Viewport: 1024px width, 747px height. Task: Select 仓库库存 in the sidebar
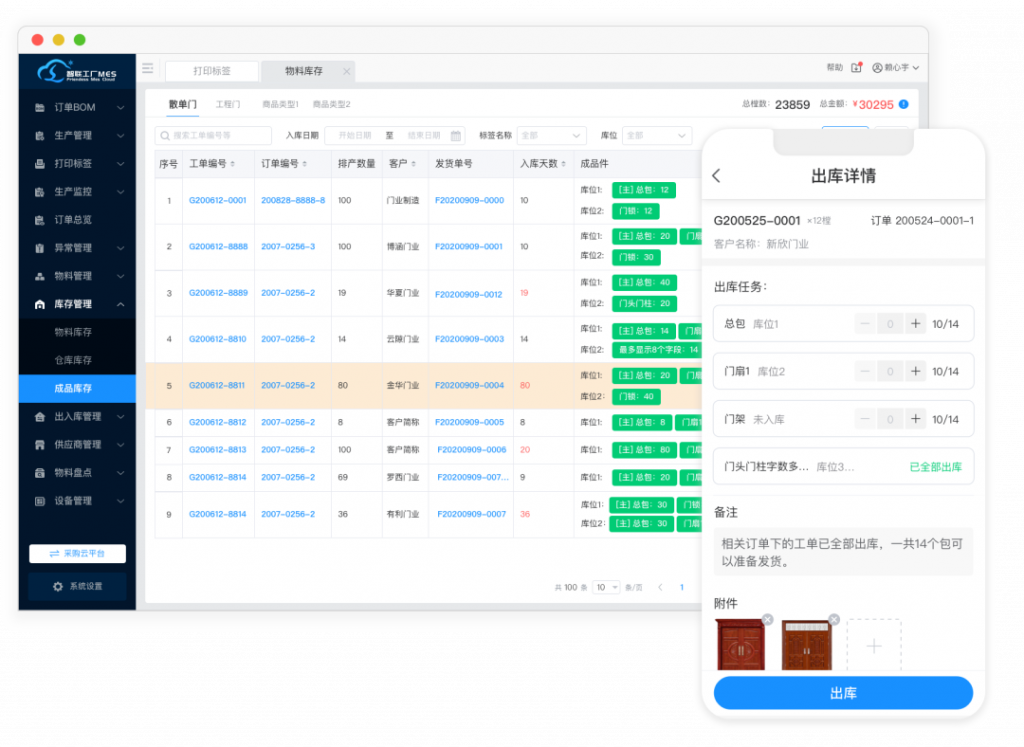pyautogui.click(x=73, y=359)
